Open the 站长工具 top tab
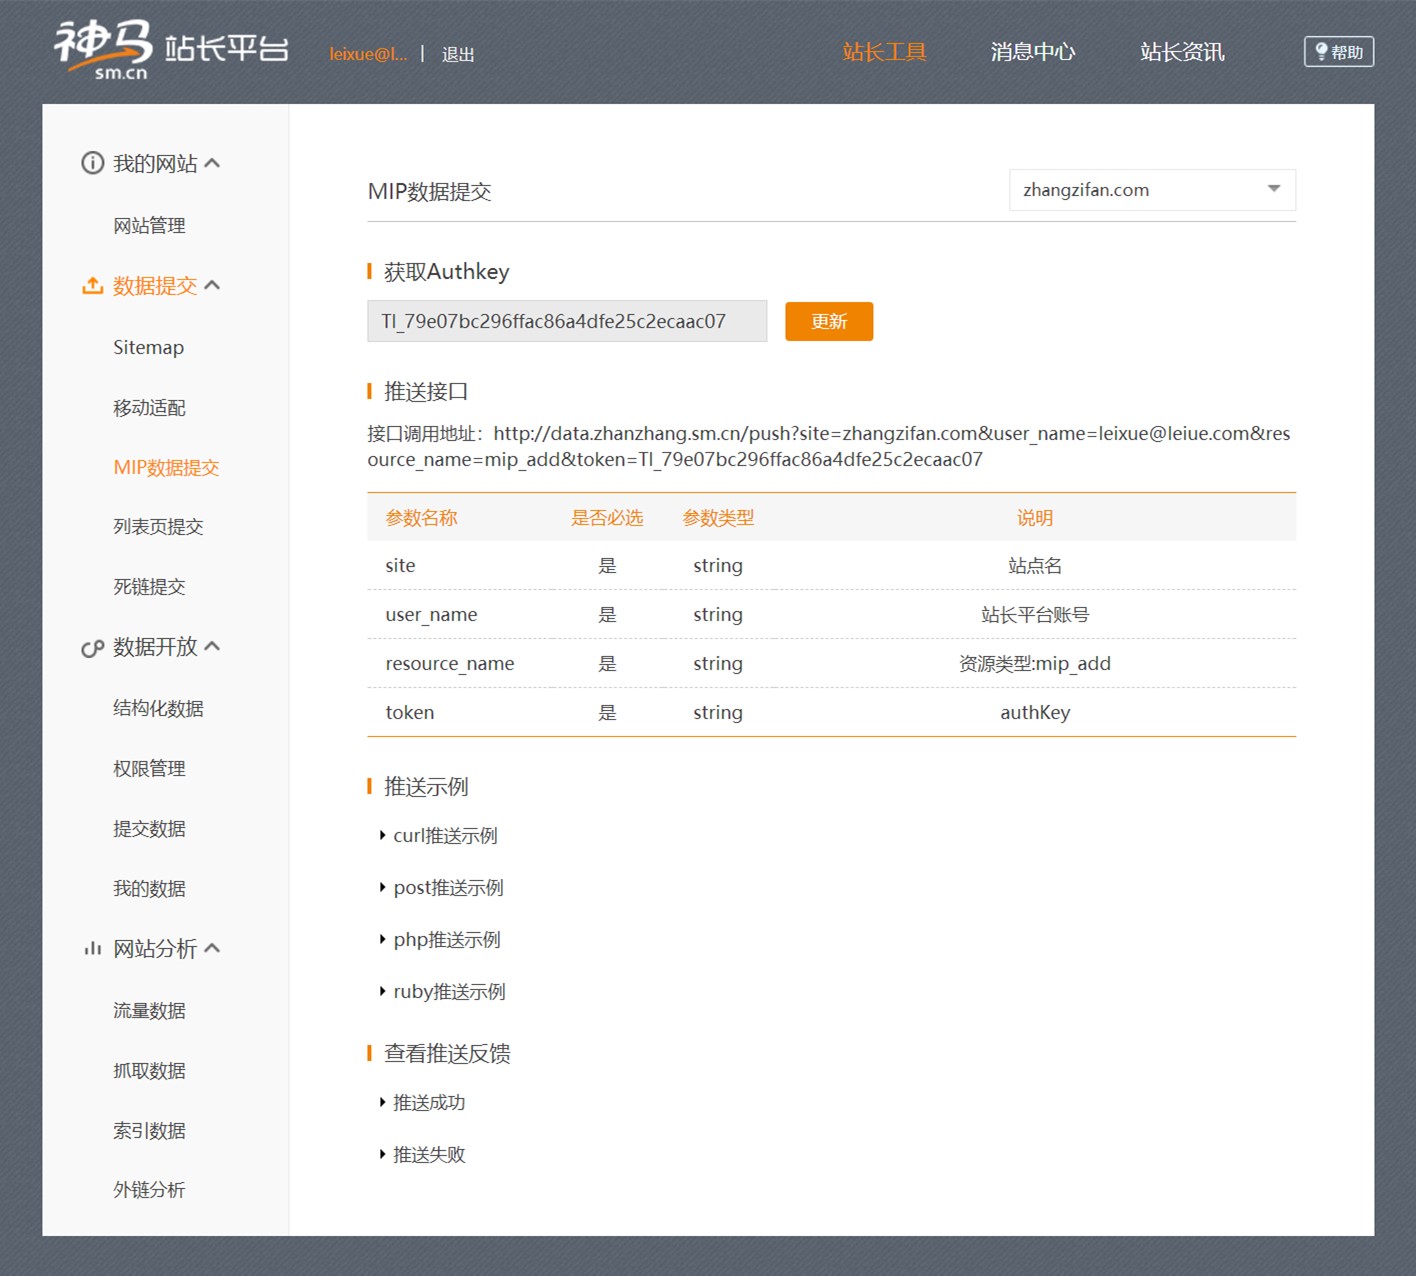 click(884, 52)
